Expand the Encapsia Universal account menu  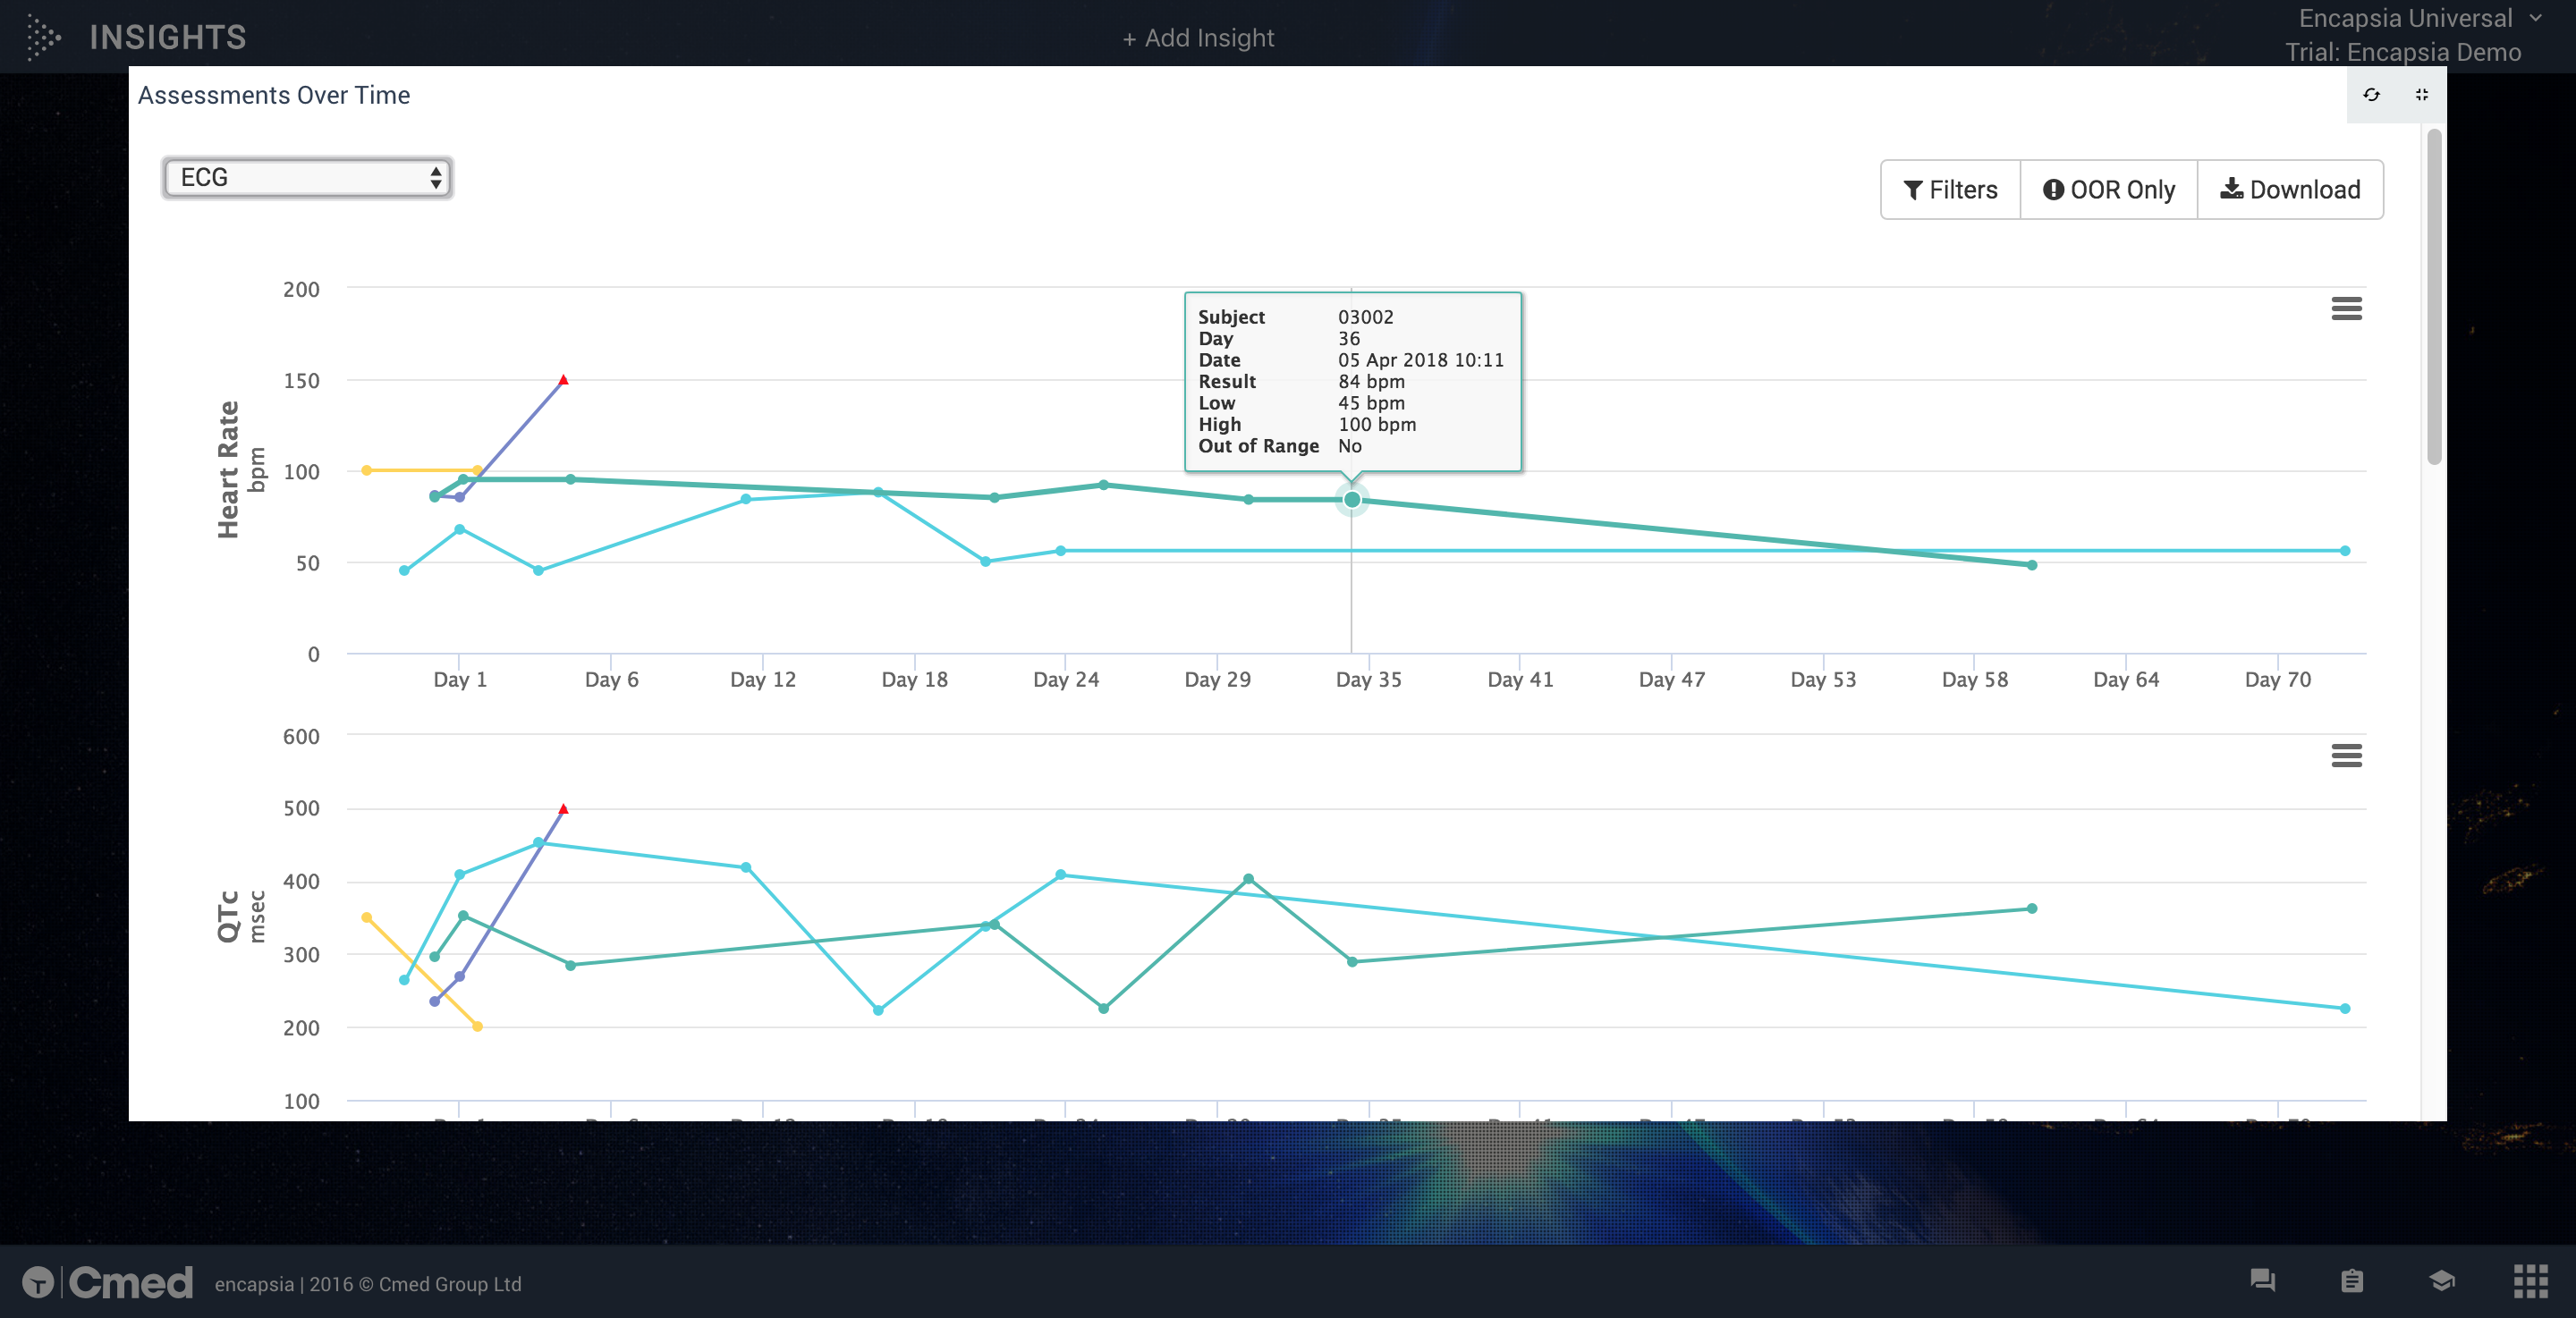2419,18
